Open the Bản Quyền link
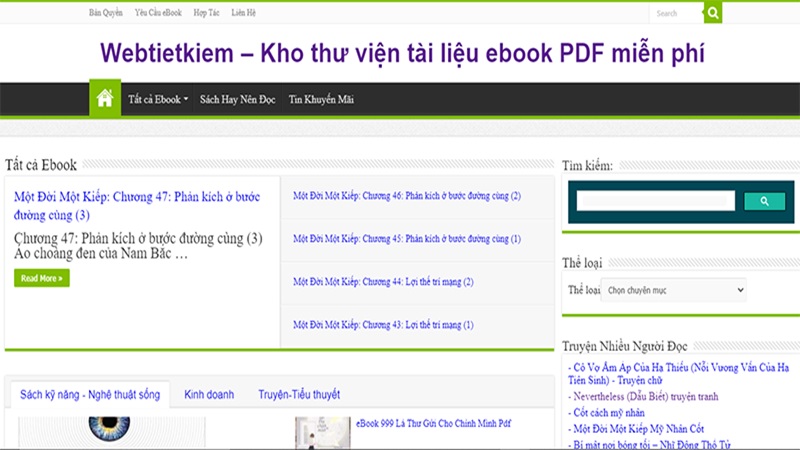The image size is (800, 450). tap(106, 13)
